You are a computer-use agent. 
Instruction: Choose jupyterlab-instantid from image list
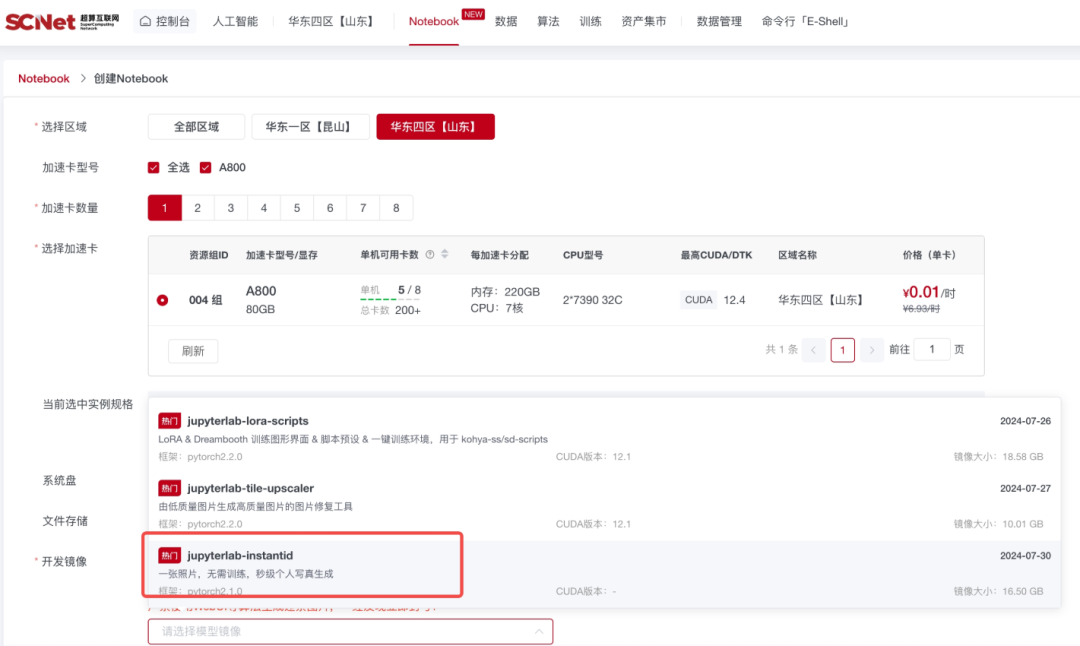(x=240, y=556)
